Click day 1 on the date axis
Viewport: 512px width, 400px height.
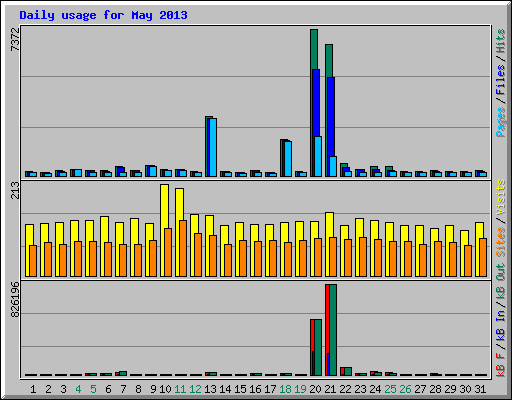tap(33, 389)
